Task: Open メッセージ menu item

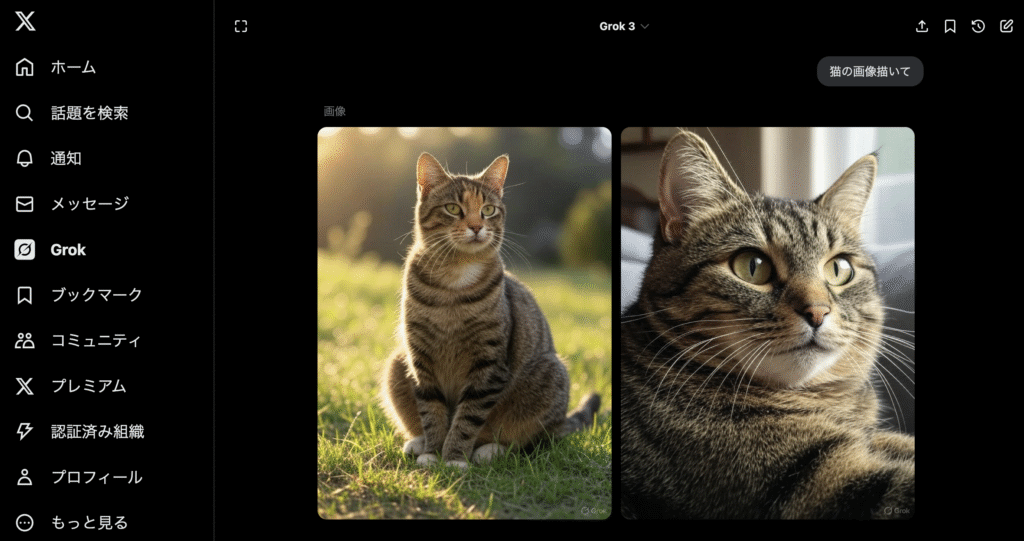Action: point(89,204)
